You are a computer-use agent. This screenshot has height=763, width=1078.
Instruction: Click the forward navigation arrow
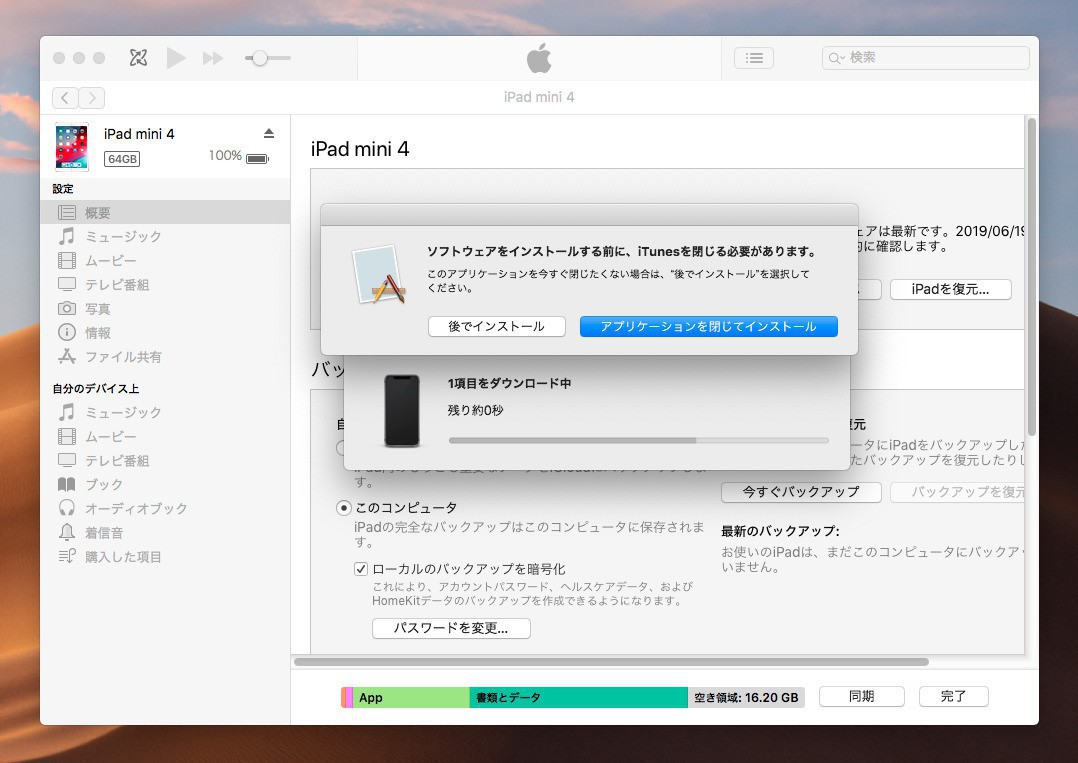pyautogui.click(x=92, y=97)
